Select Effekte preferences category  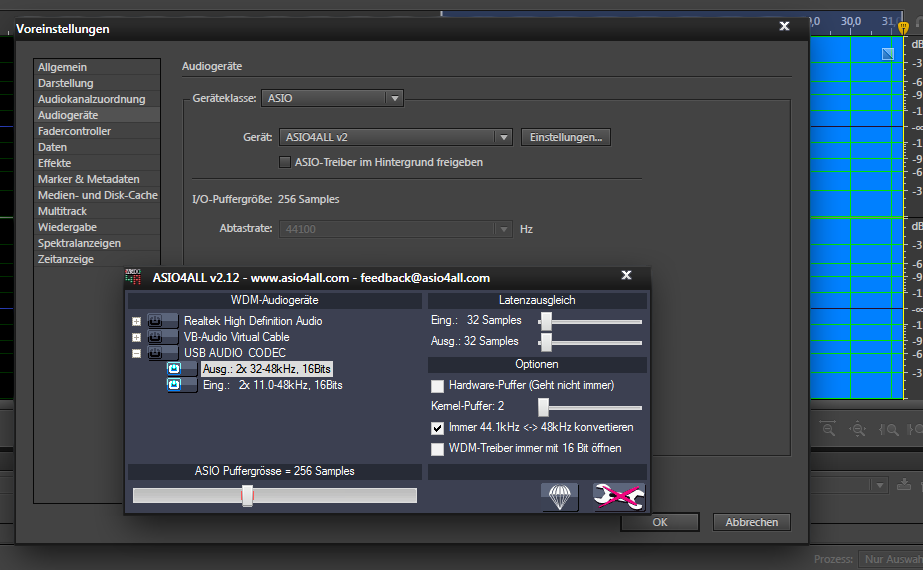97,163
